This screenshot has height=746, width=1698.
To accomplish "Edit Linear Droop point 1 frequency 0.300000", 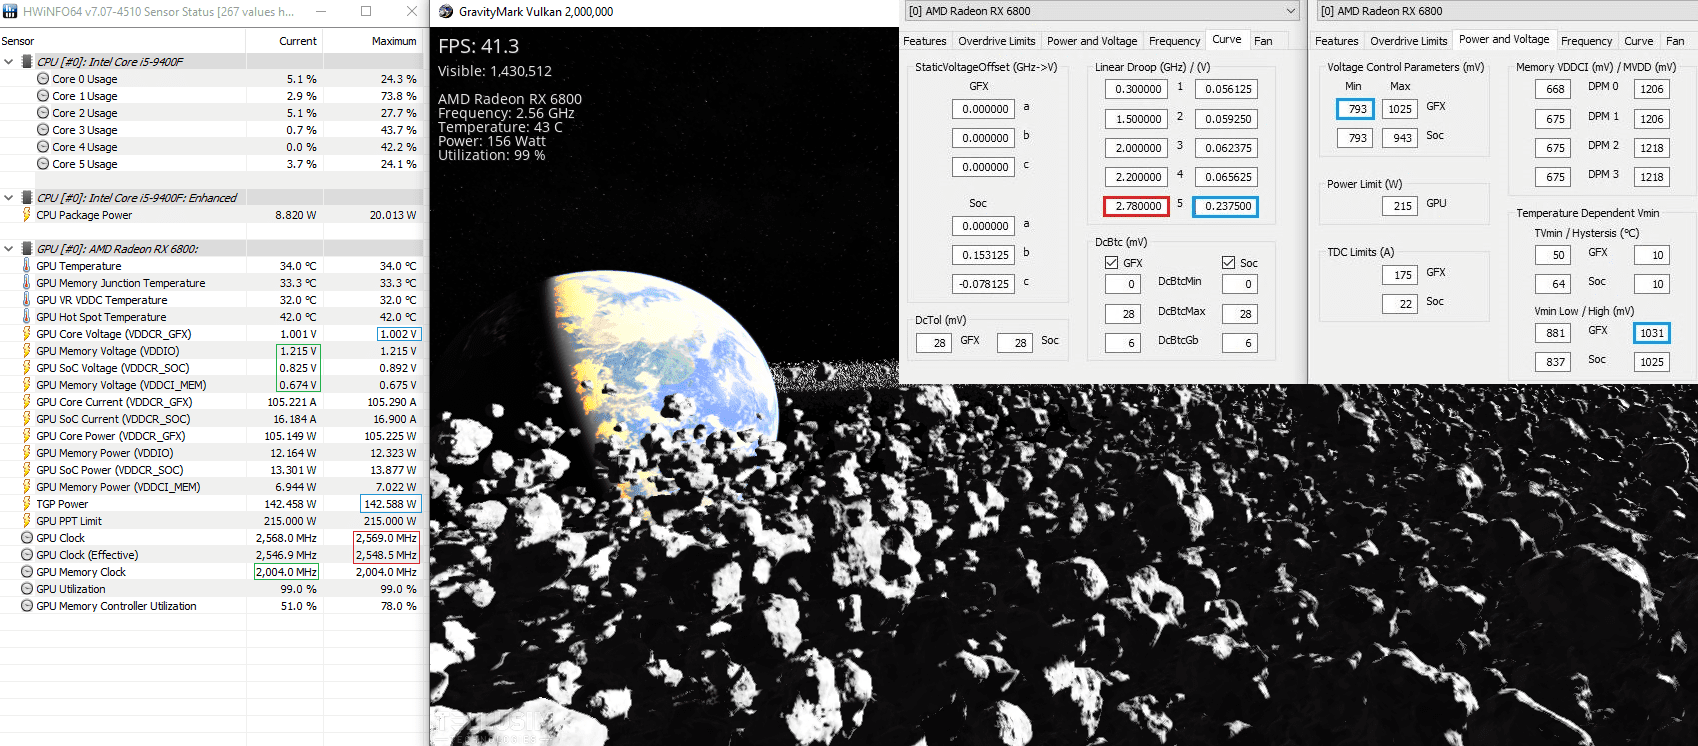I will (1136, 89).
